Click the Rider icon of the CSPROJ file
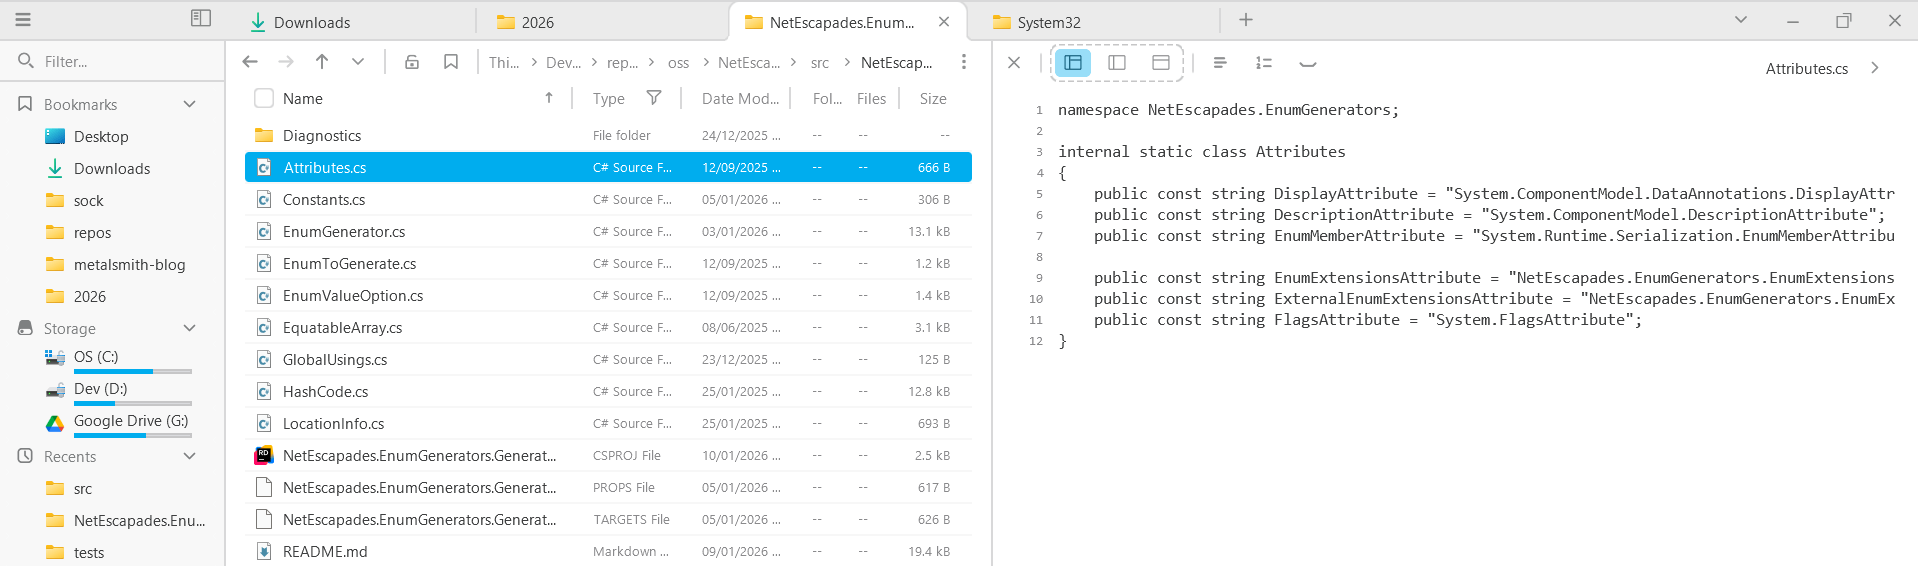 (x=264, y=455)
